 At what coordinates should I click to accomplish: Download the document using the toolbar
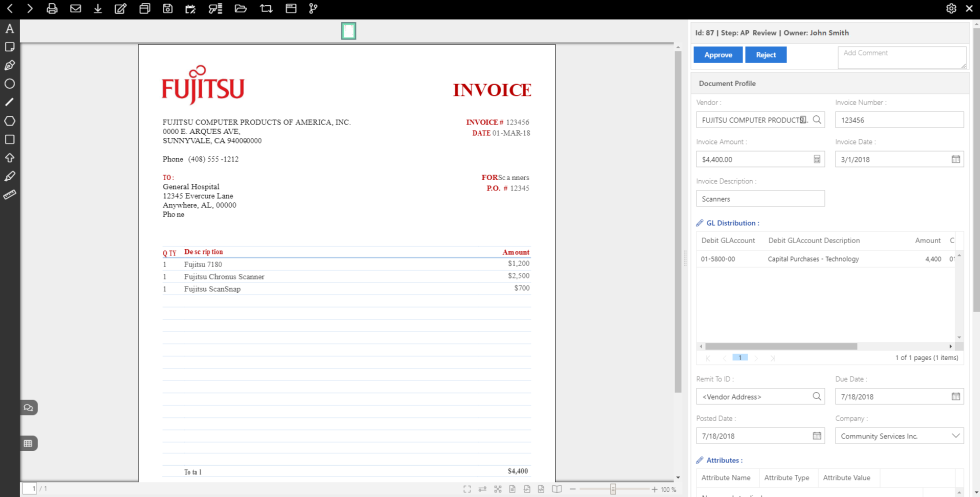click(x=98, y=9)
